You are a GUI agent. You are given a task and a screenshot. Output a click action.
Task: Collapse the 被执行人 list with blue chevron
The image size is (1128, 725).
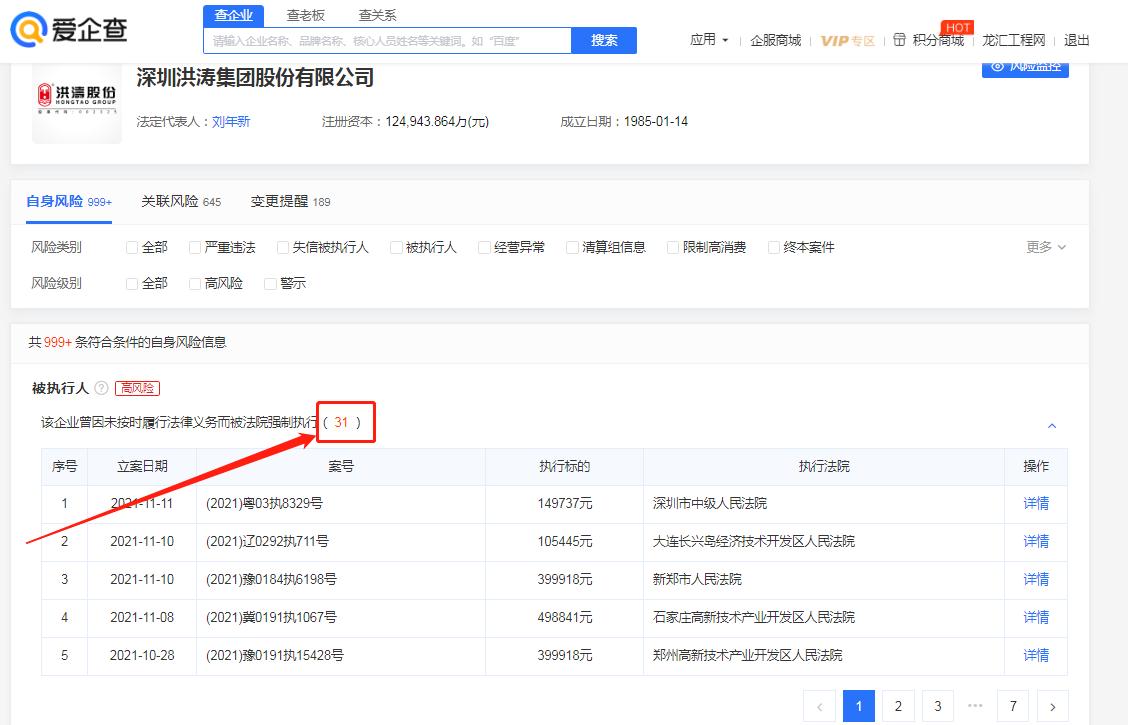[1051, 425]
